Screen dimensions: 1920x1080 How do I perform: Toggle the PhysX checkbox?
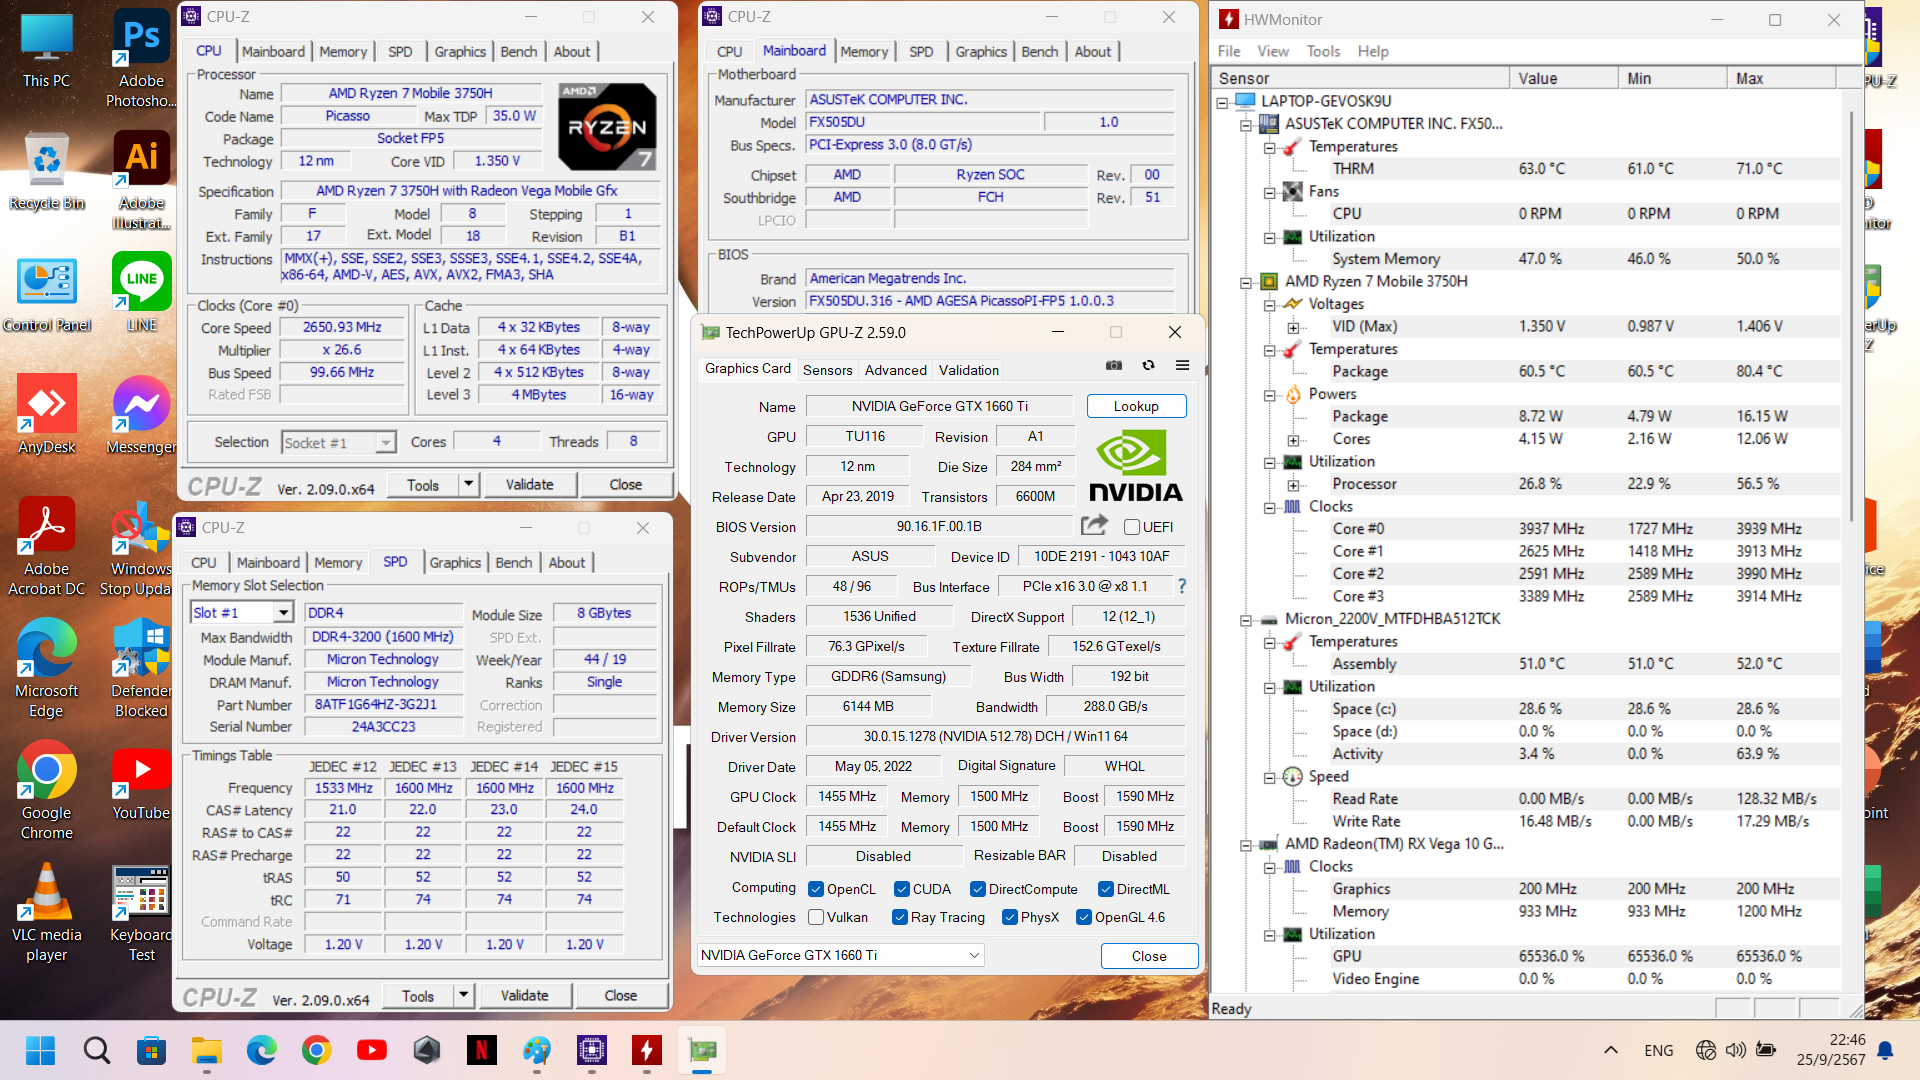(x=1010, y=917)
